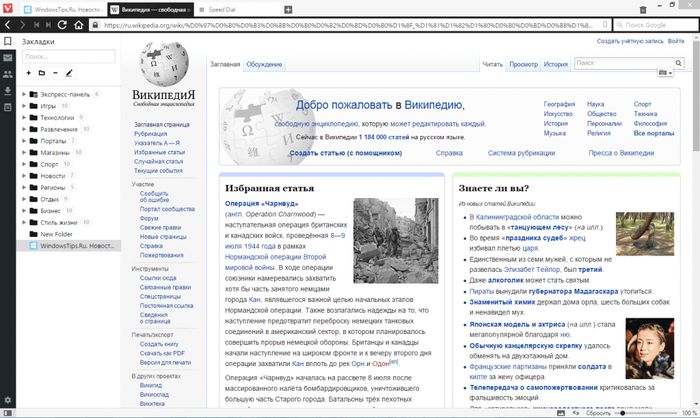Toggle the Bookmarks panel icon

pyautogui.click(x=8, y=42)
